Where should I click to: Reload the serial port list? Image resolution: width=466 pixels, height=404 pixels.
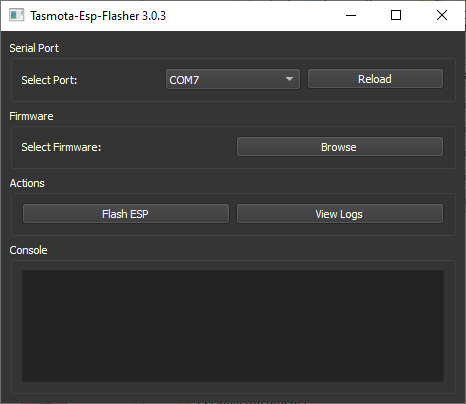coord(375,79)
